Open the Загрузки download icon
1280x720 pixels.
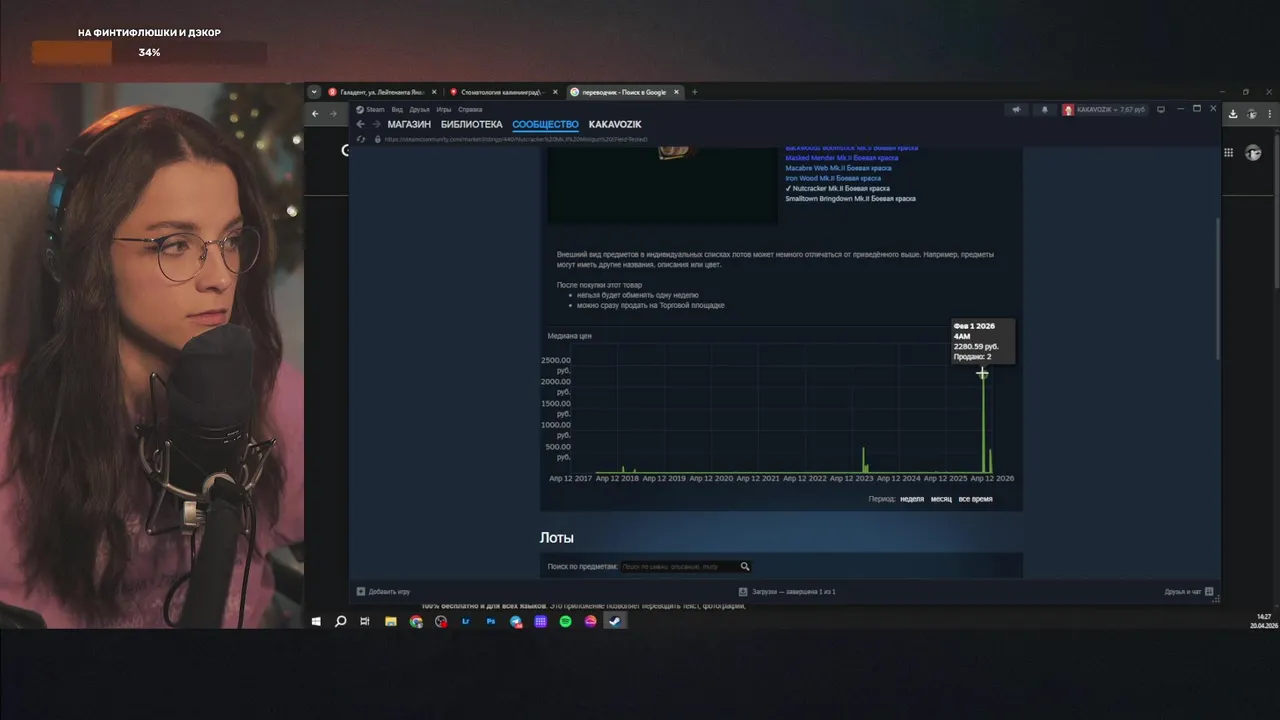[x=745, y=591]
